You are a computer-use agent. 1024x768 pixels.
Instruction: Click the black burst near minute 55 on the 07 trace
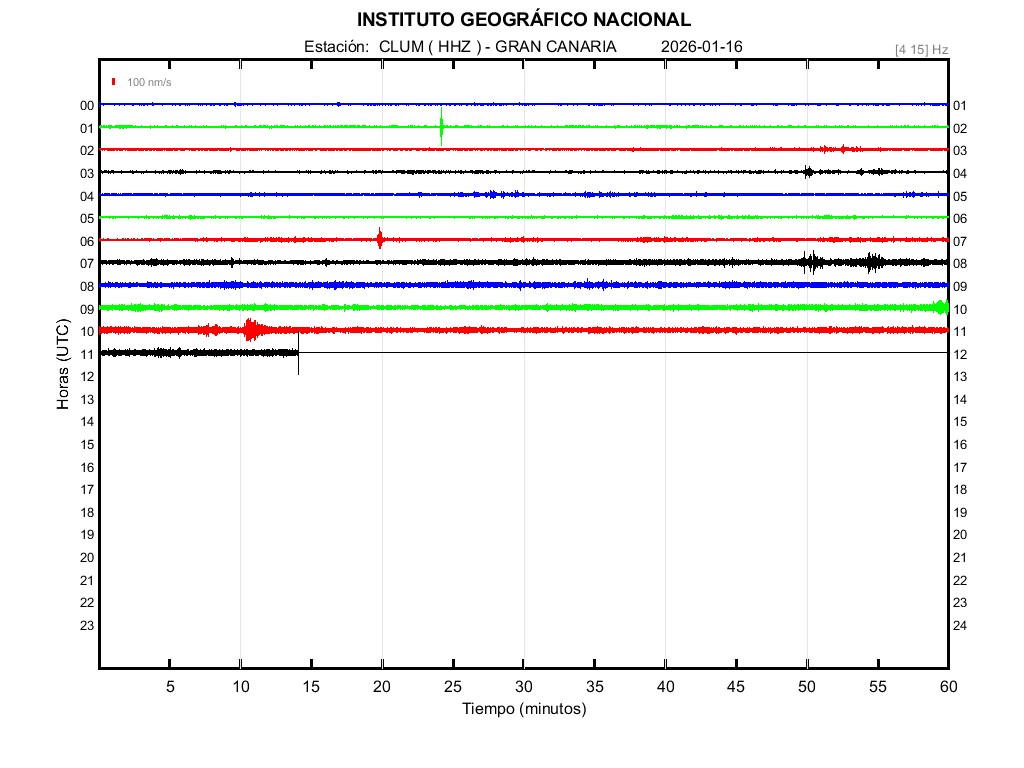tap(874, 262)
